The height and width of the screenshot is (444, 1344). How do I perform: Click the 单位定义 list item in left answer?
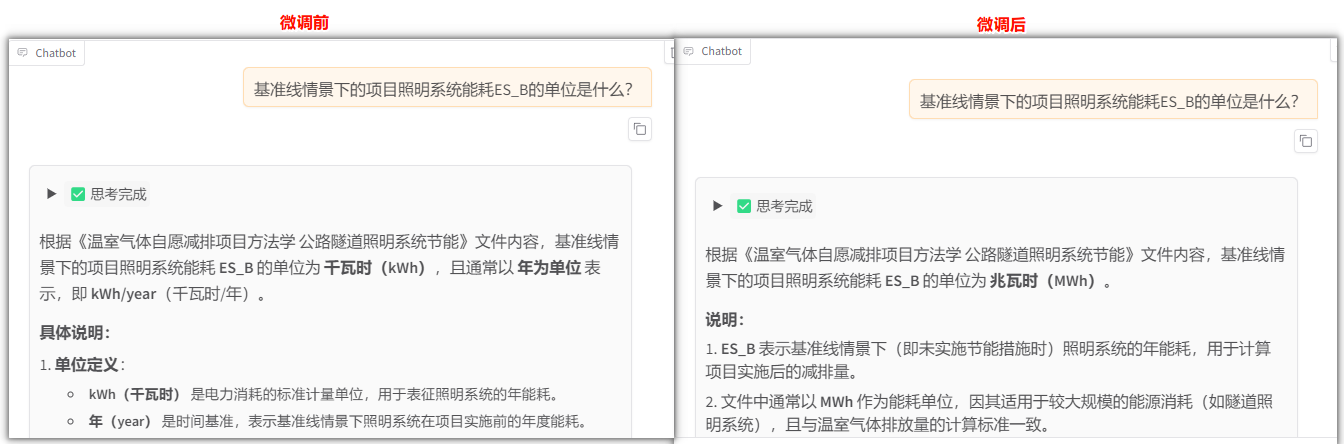[86, 365]
